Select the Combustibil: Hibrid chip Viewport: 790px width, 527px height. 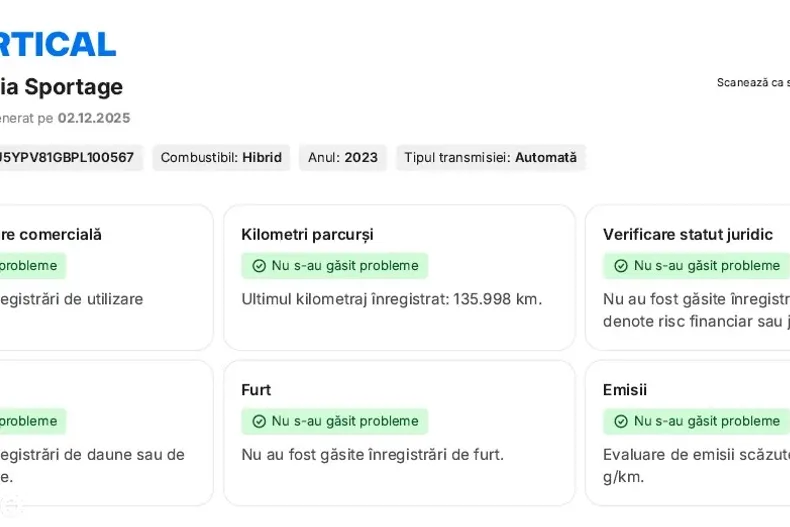221,157
